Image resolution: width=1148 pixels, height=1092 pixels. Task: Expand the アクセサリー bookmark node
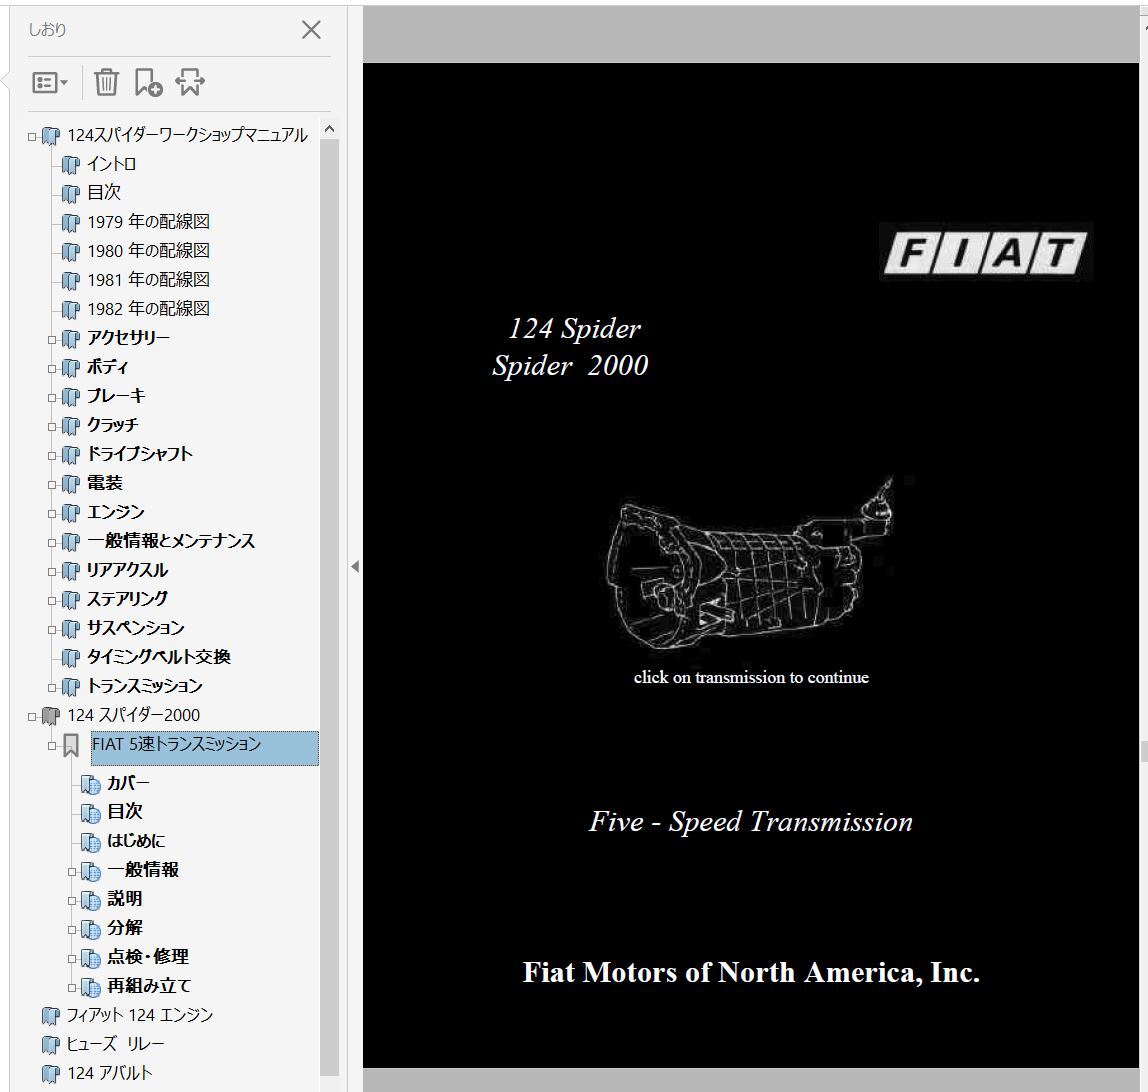click(52, 339)
